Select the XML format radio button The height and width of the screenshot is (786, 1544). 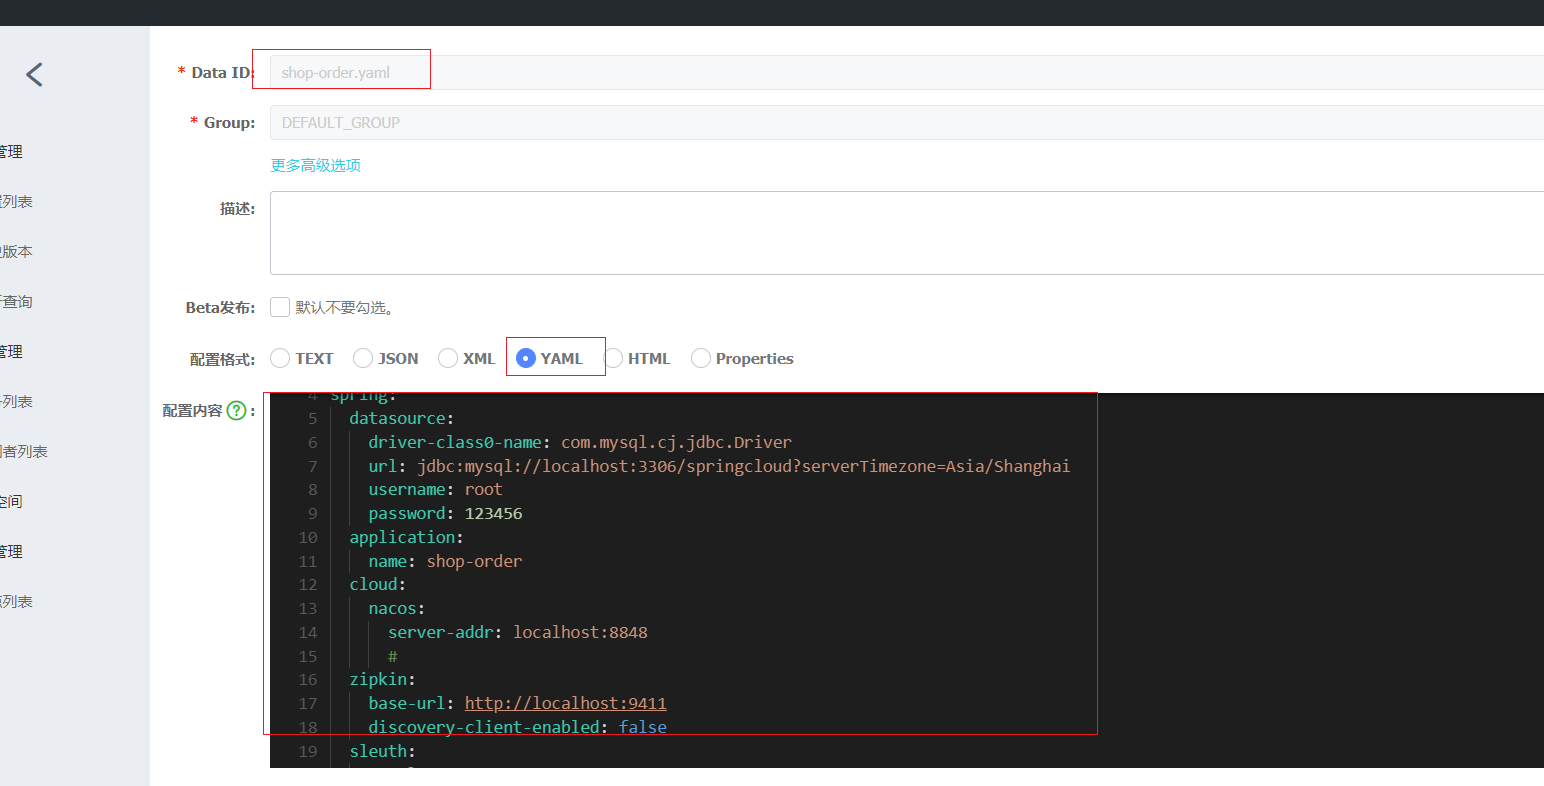(448, 358)
